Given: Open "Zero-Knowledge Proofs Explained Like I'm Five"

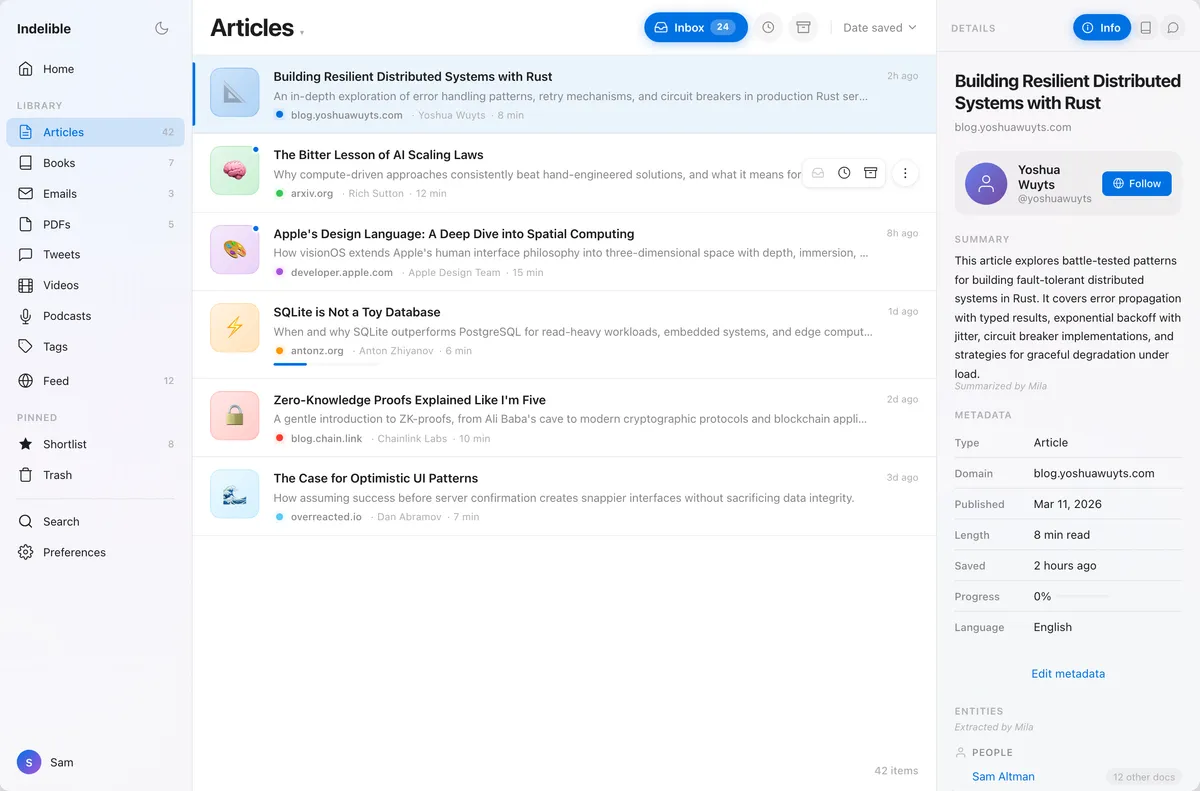Looking at the screenshot, I should (x=410, y=400).
